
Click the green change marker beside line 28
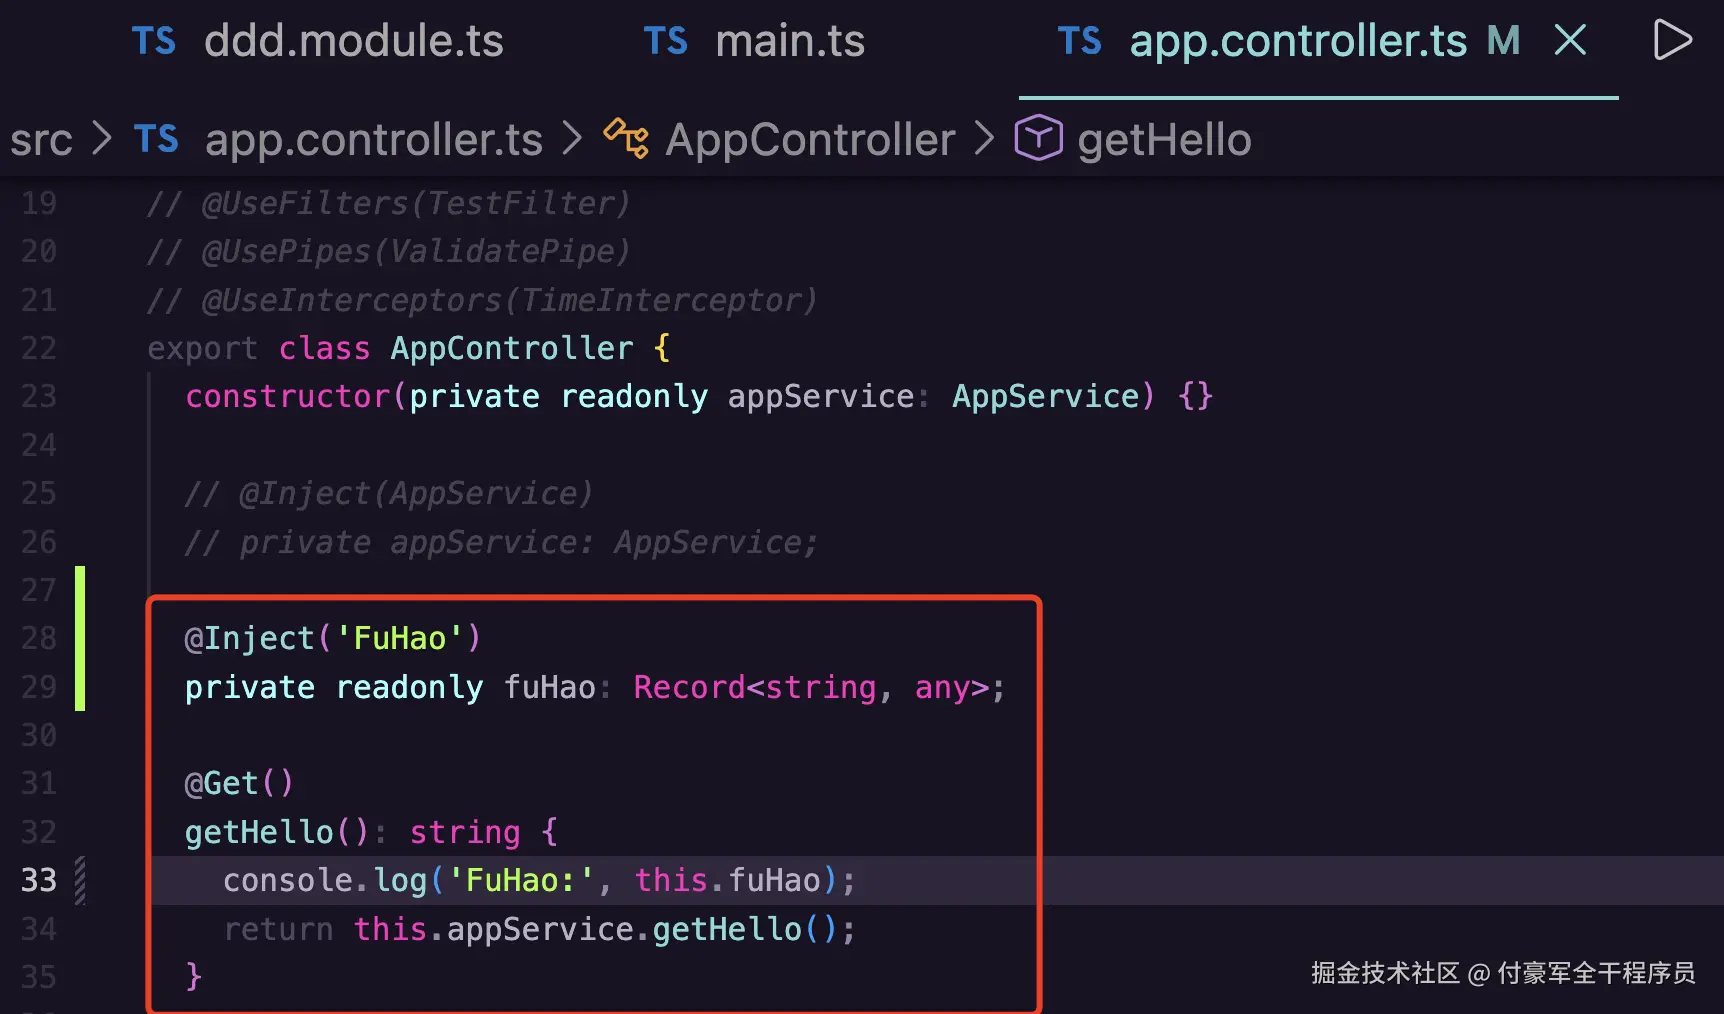(x=80, y=638)
